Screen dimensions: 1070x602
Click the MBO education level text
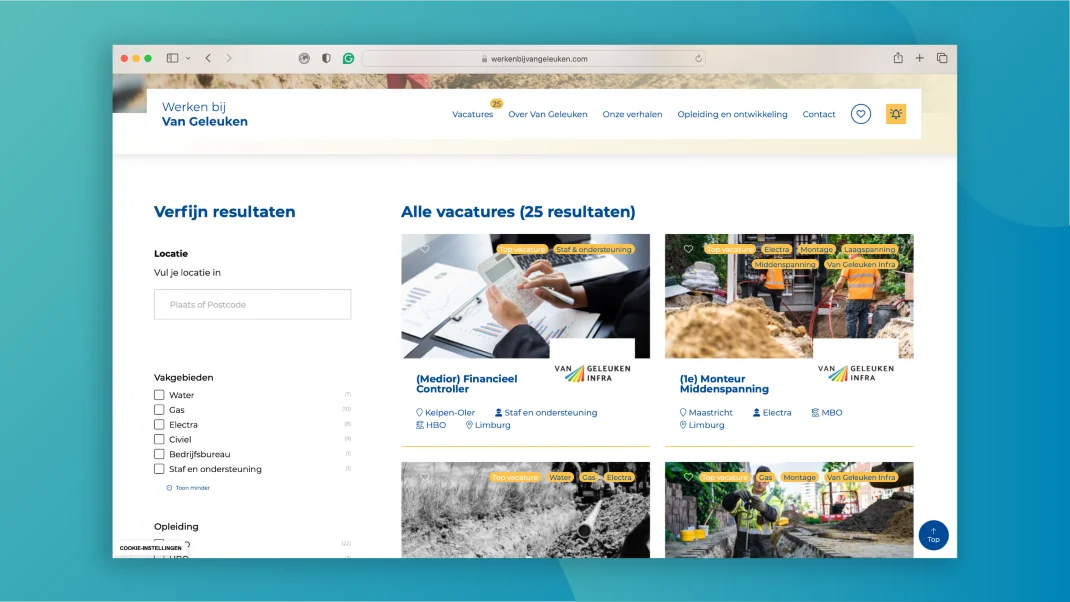pos(832,413)
